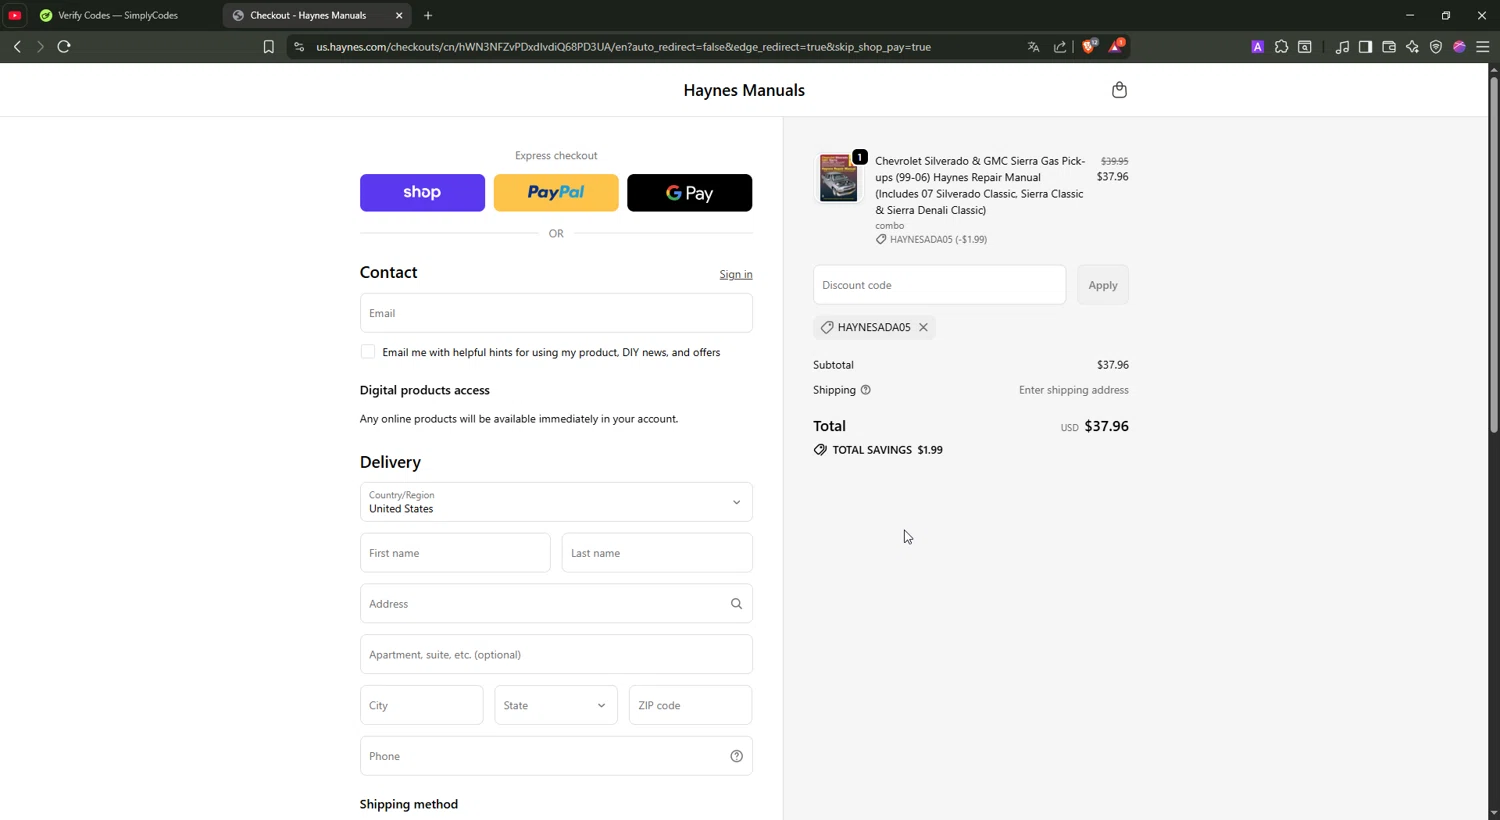Open Leo AI sparkle icon
The height and width of the screenshot is (820, 1500).
tap(1412, 47)
